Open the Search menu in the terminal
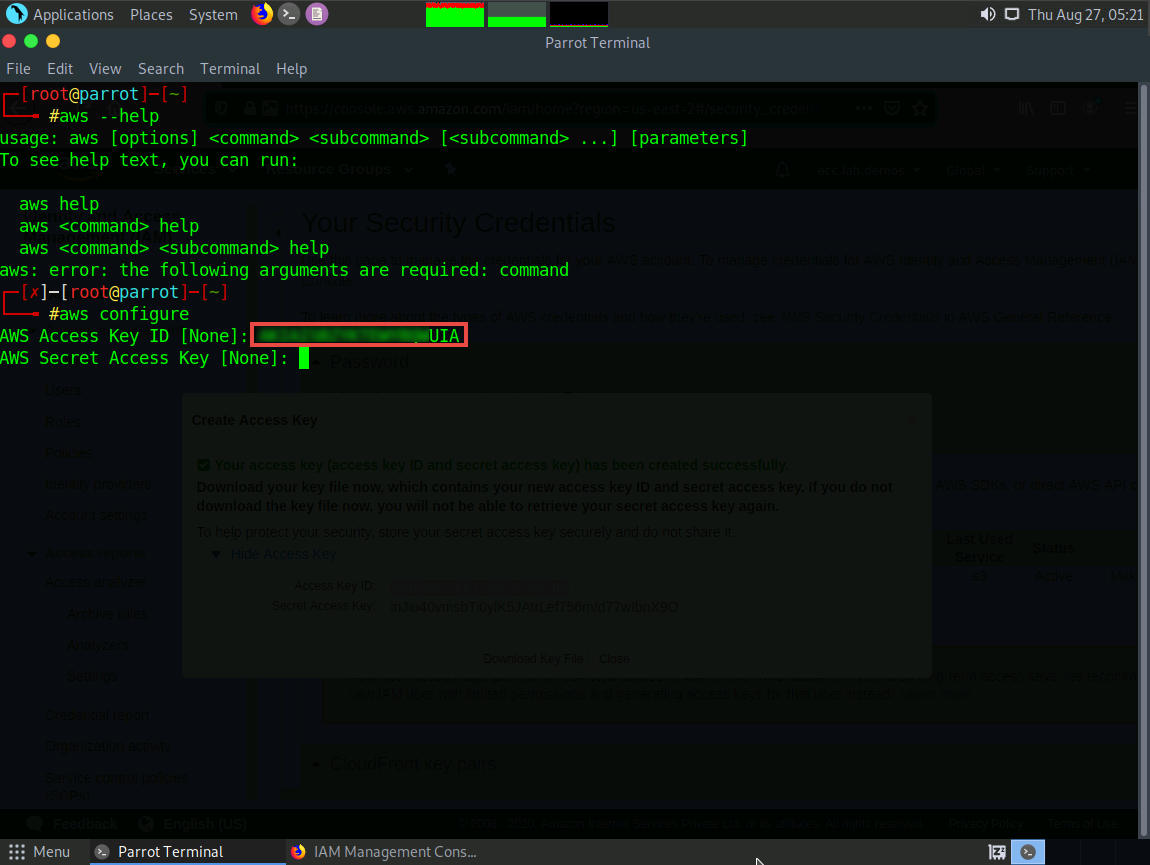 coord(161,69)
